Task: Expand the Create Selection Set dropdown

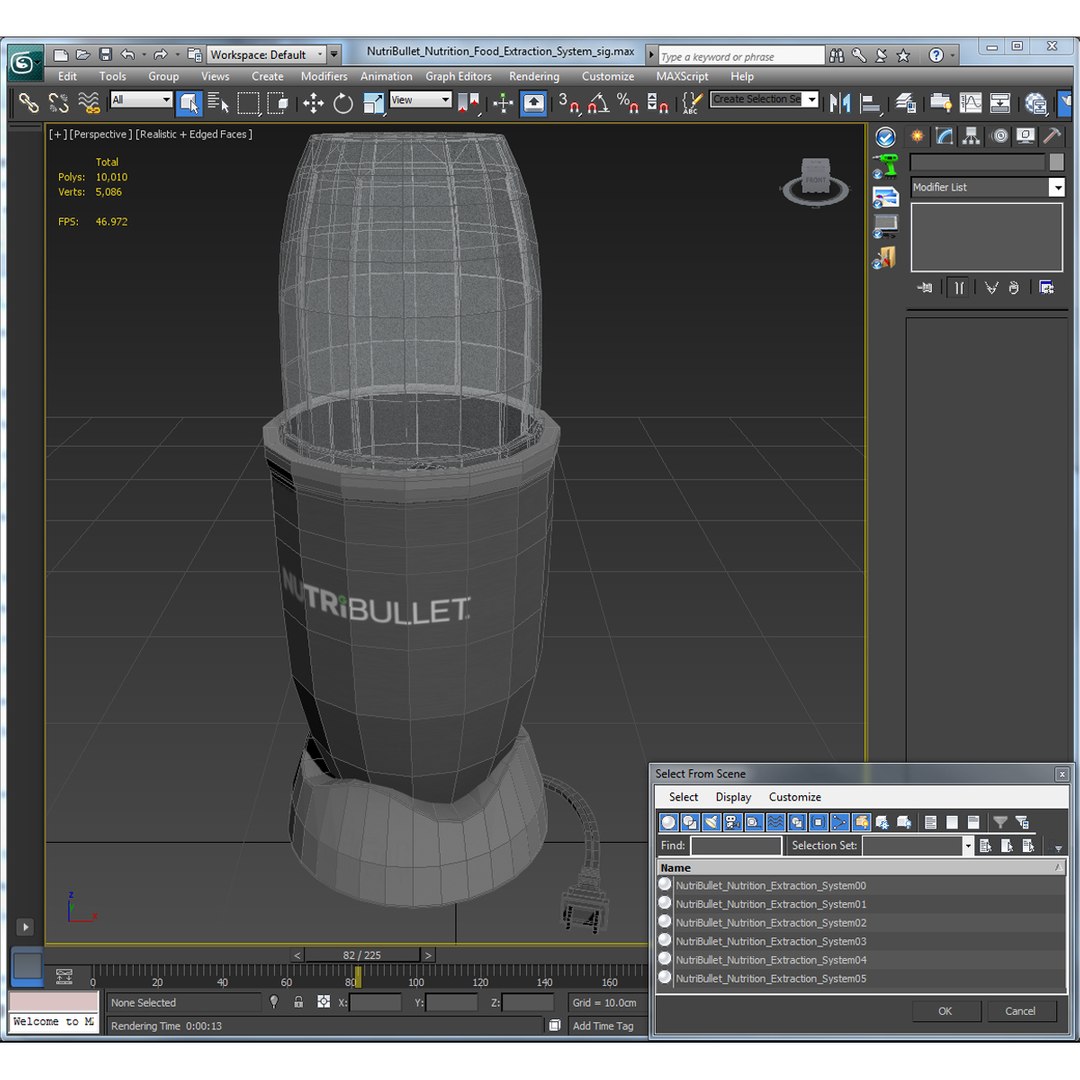Action: coord(812,99)
